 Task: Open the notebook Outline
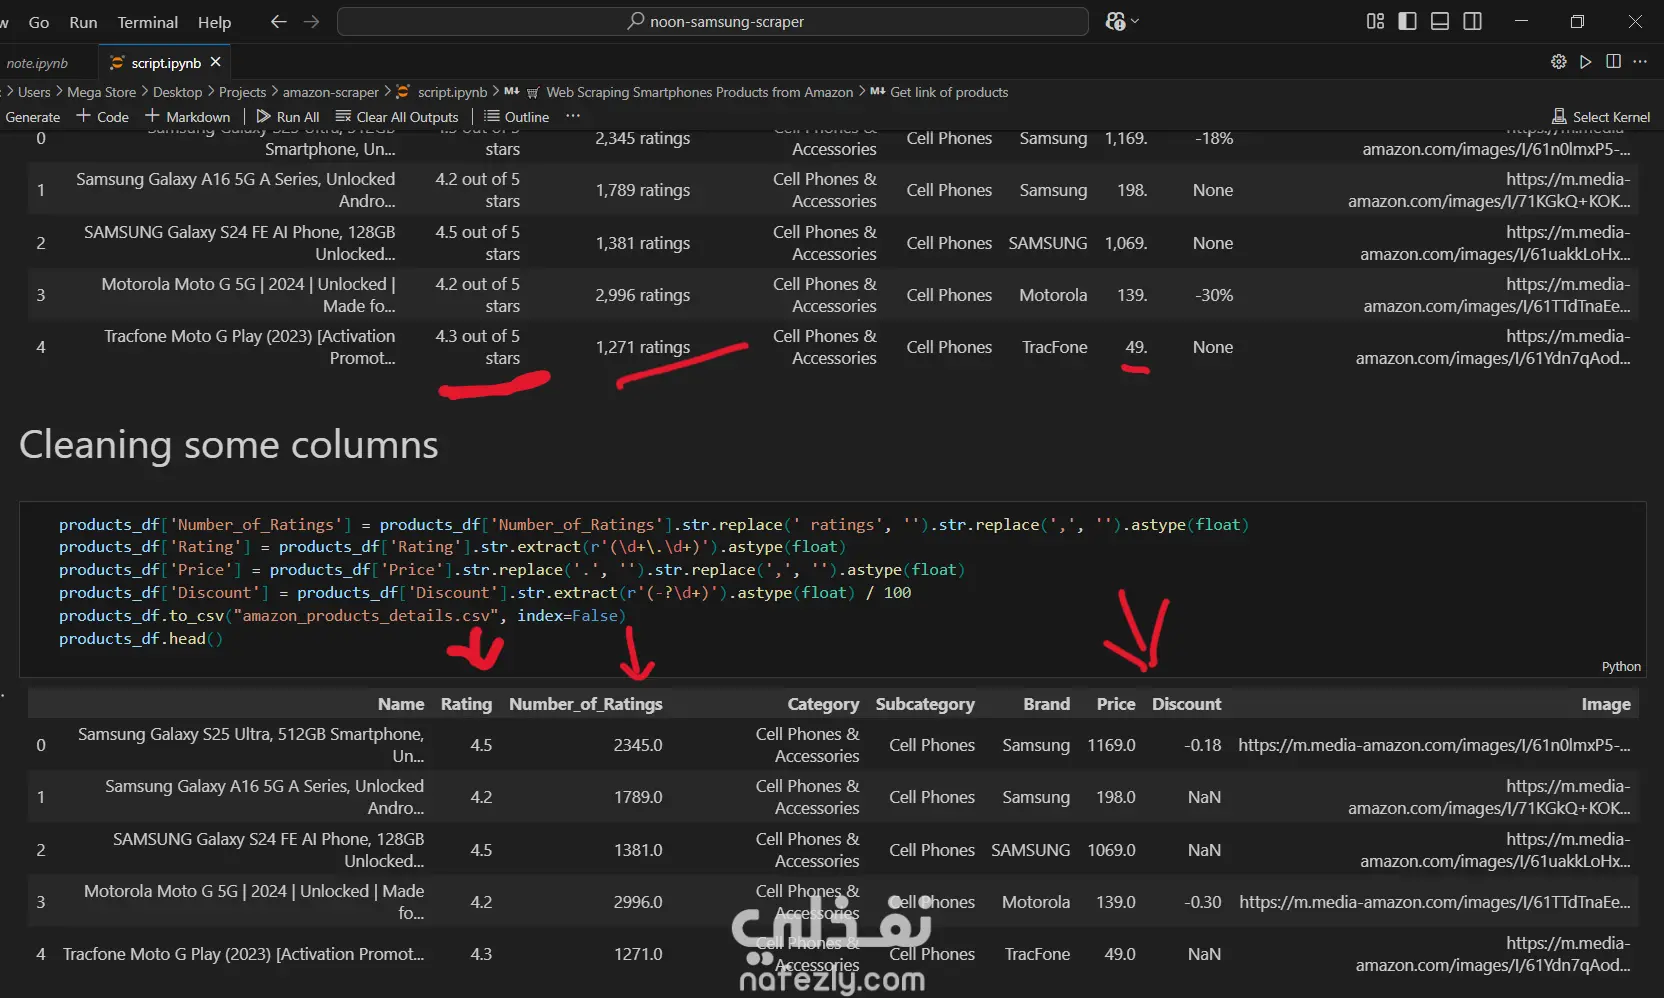pyautogui.click(x=517, y=117)
